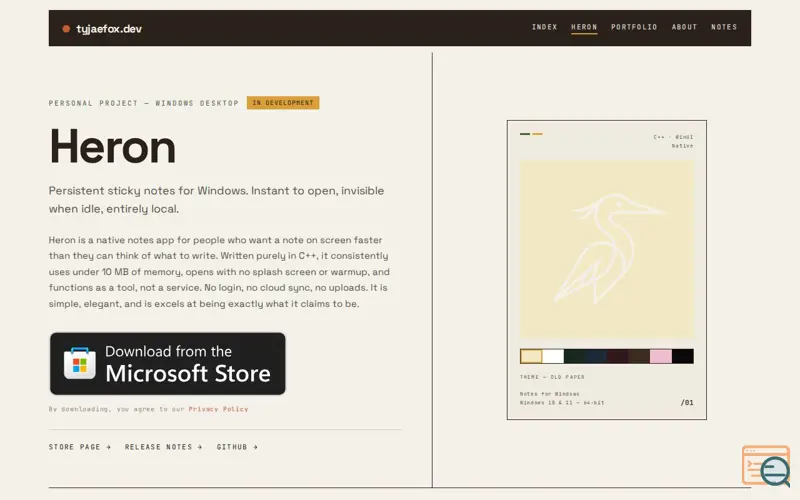Pick the dark green theme swatch
This screenshot has height=500, width=800.
click(x=574, y=356)
